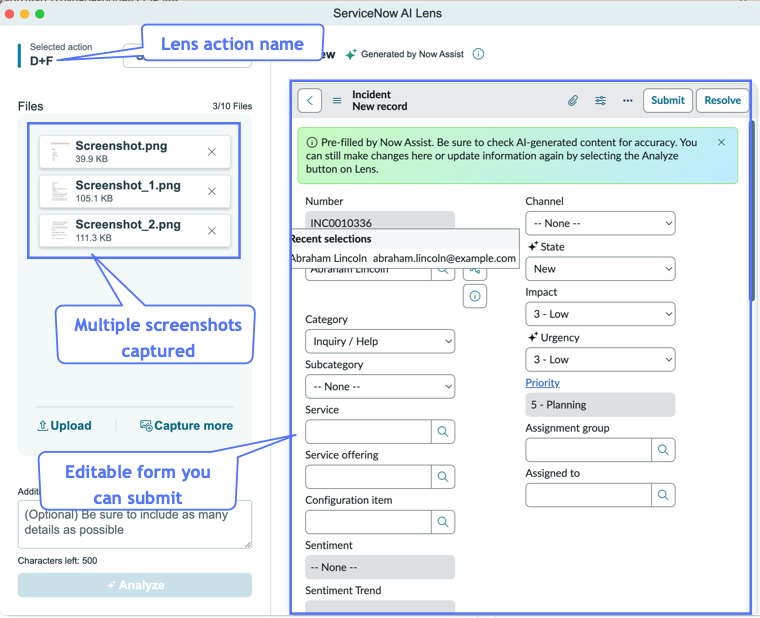Click the additional details text area
Image resolution: width=760 pixels, height=618 pixels.
pos(135,524)
